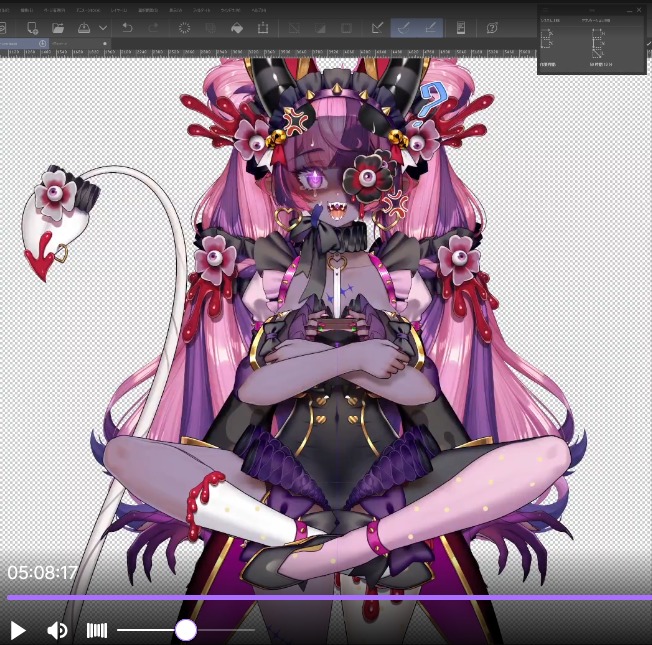Screen dimensions: 652x645
Task: Click the Clear Outside Selection icon
Action: click(211, 28)
